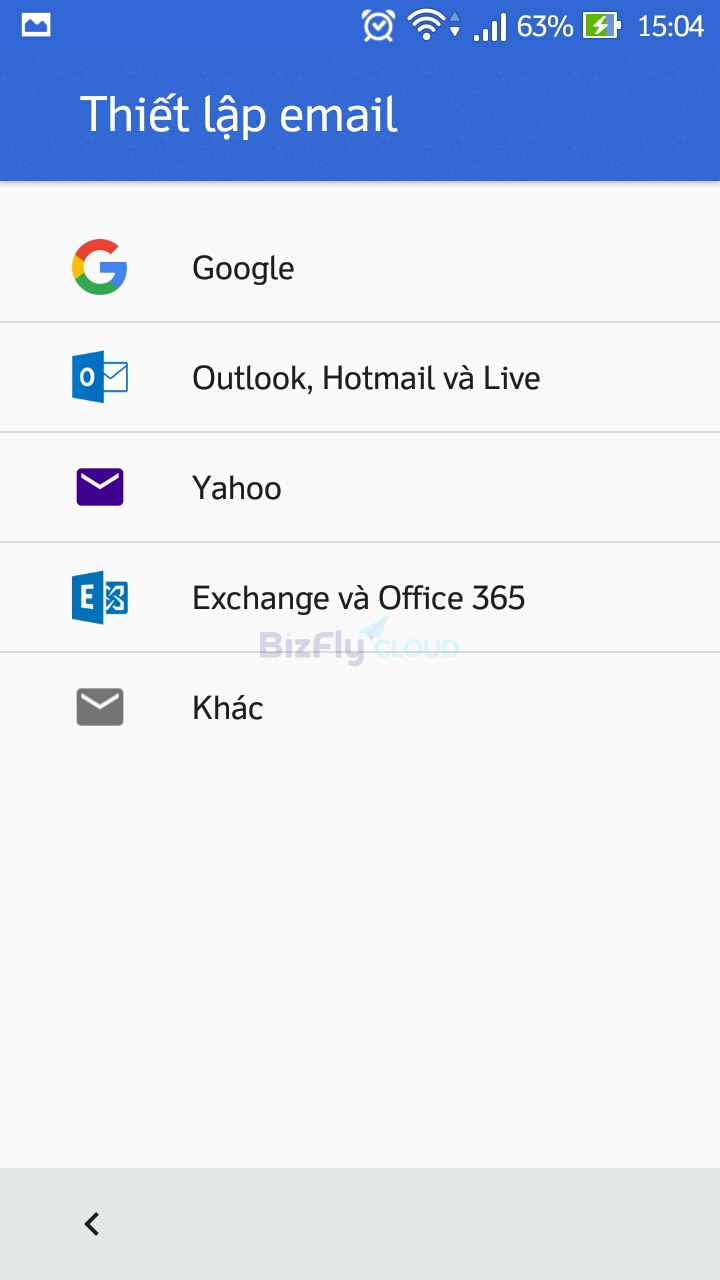Screen dimensions: 720x1280
Task: Tap the signal strength bars icon
Action: (490, 26)
